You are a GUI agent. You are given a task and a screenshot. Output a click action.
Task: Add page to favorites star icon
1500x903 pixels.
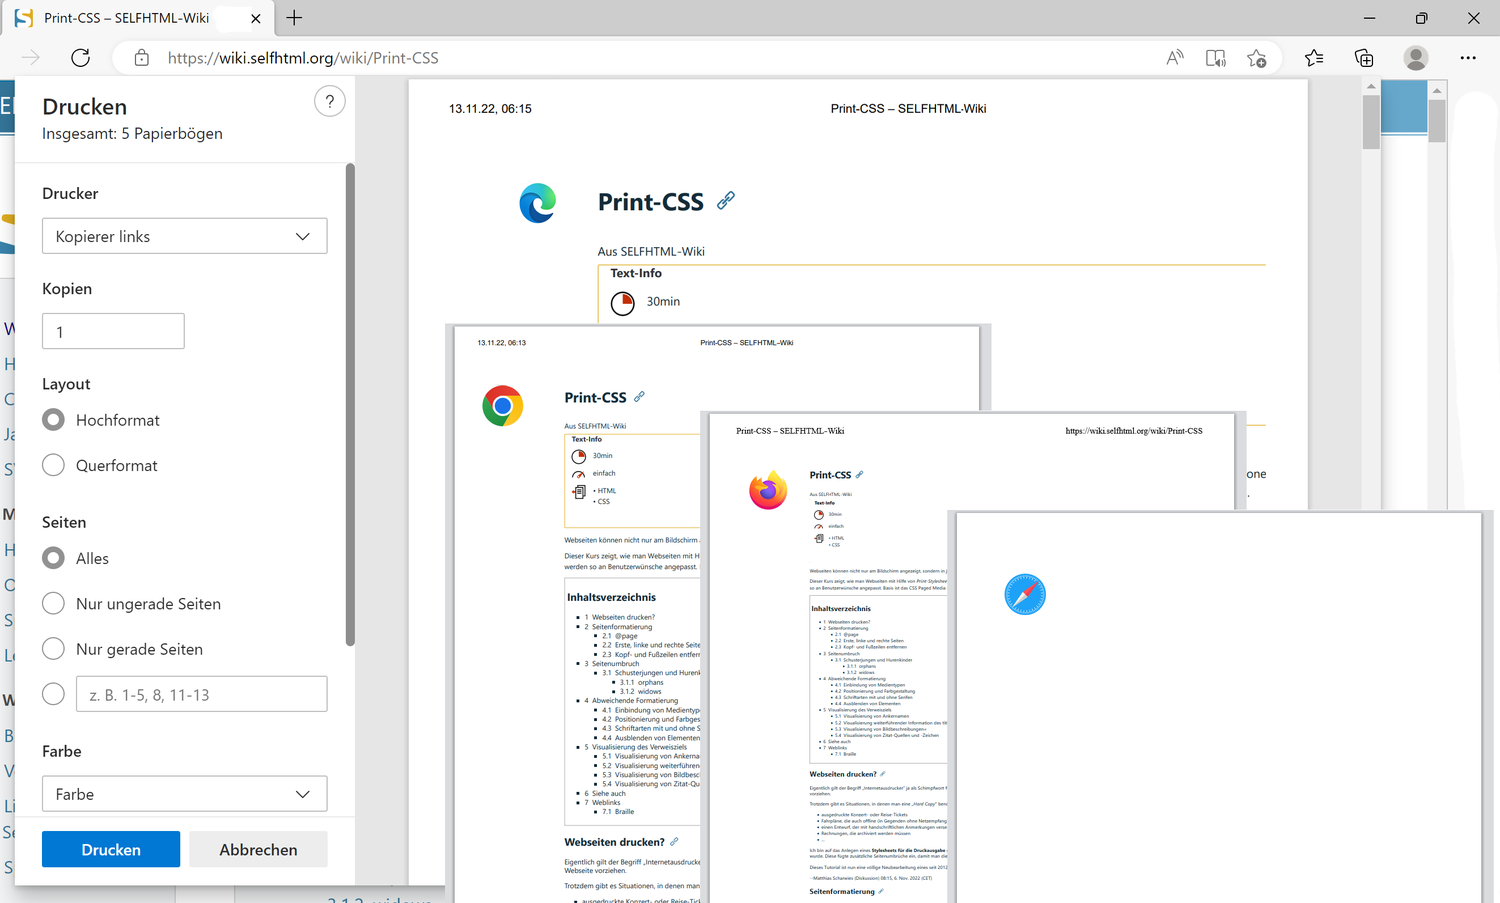[1257, 58]
